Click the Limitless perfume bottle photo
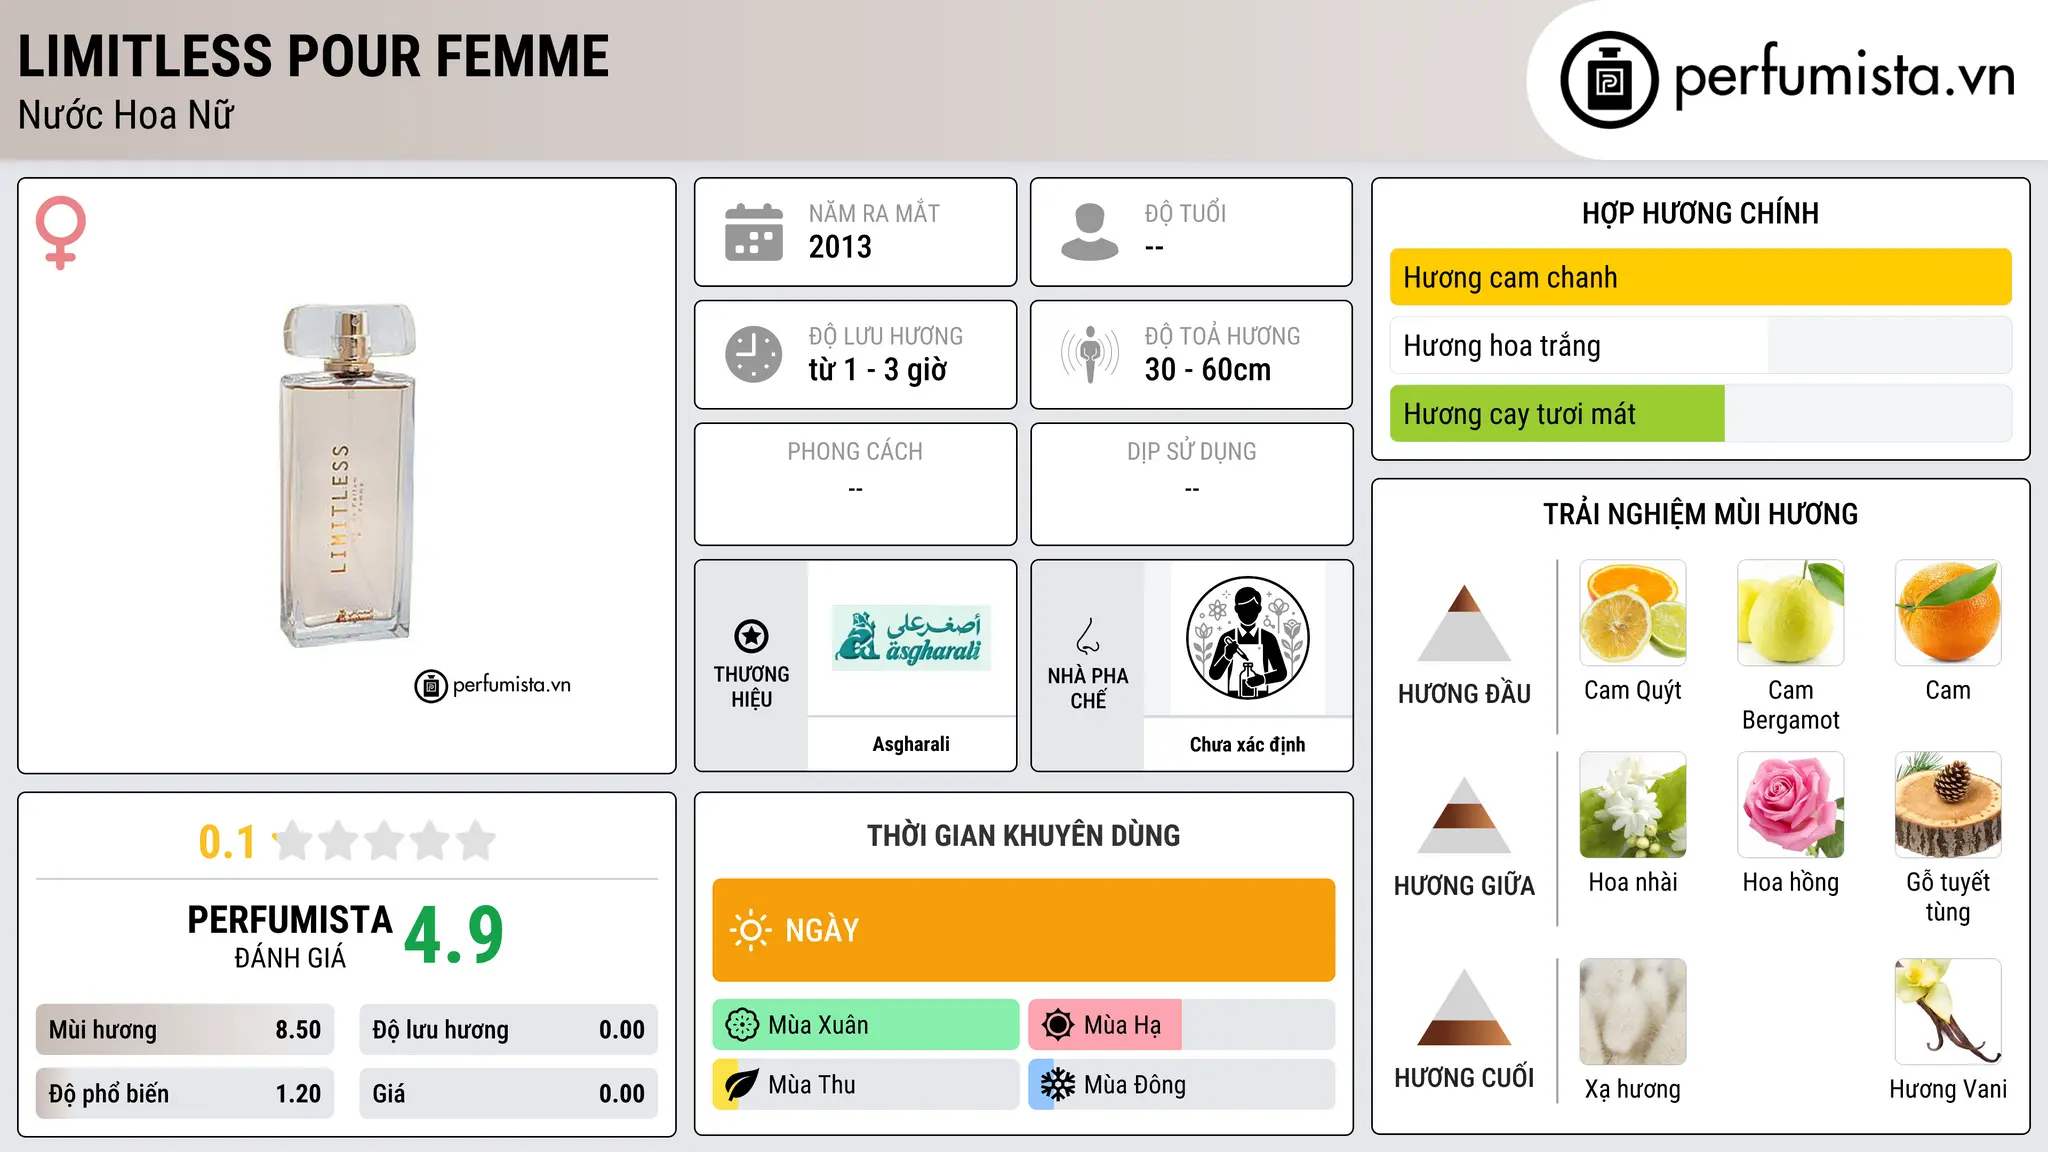This screenshot has height=1152, width=2048. (347, 475)
